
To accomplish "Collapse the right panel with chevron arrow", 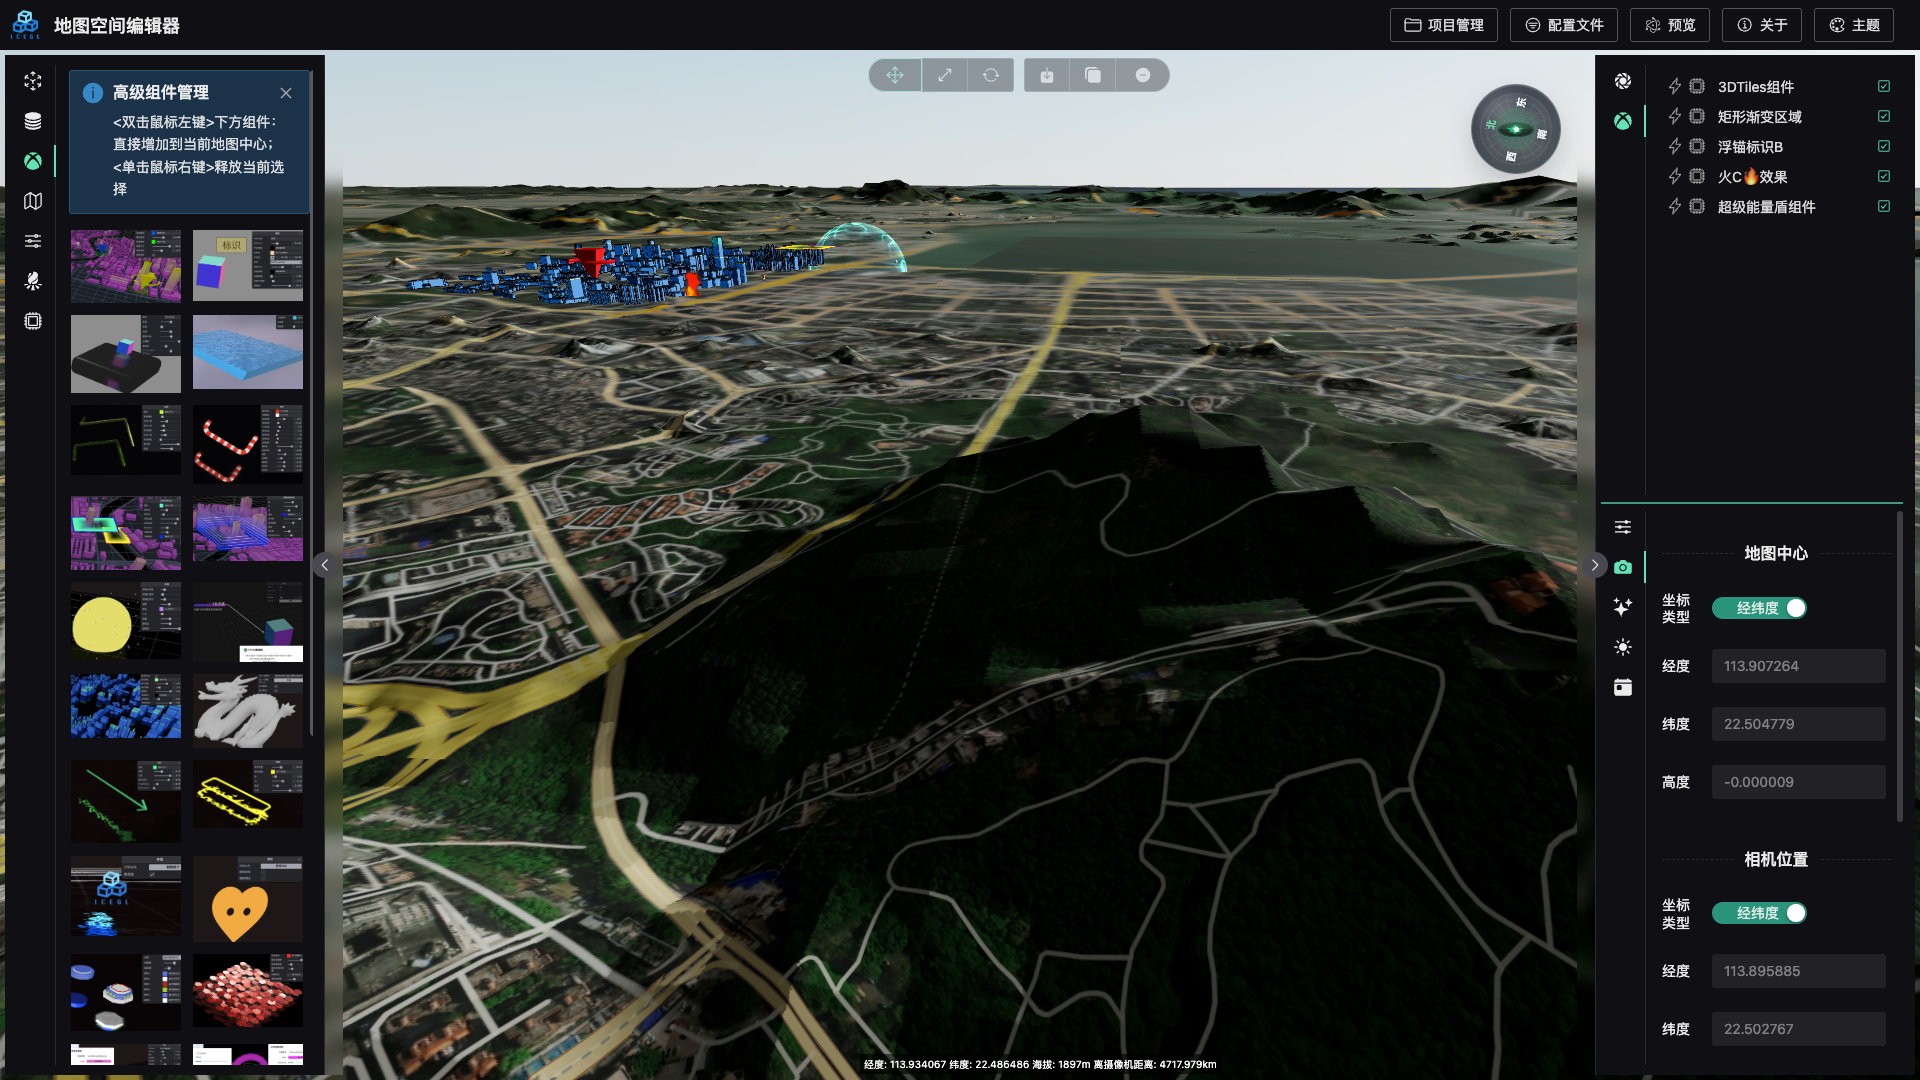I will click(1595, 565).
